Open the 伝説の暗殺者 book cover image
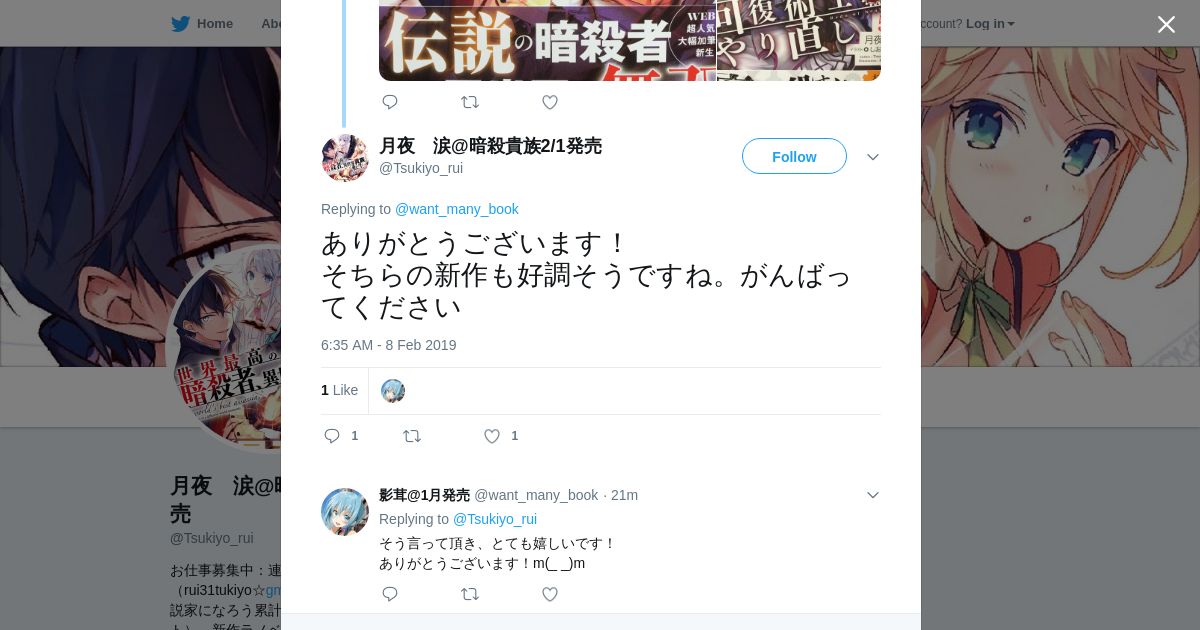Viewport: 1200px width, 630px height. pyautogui.click(x=547, y=40)
